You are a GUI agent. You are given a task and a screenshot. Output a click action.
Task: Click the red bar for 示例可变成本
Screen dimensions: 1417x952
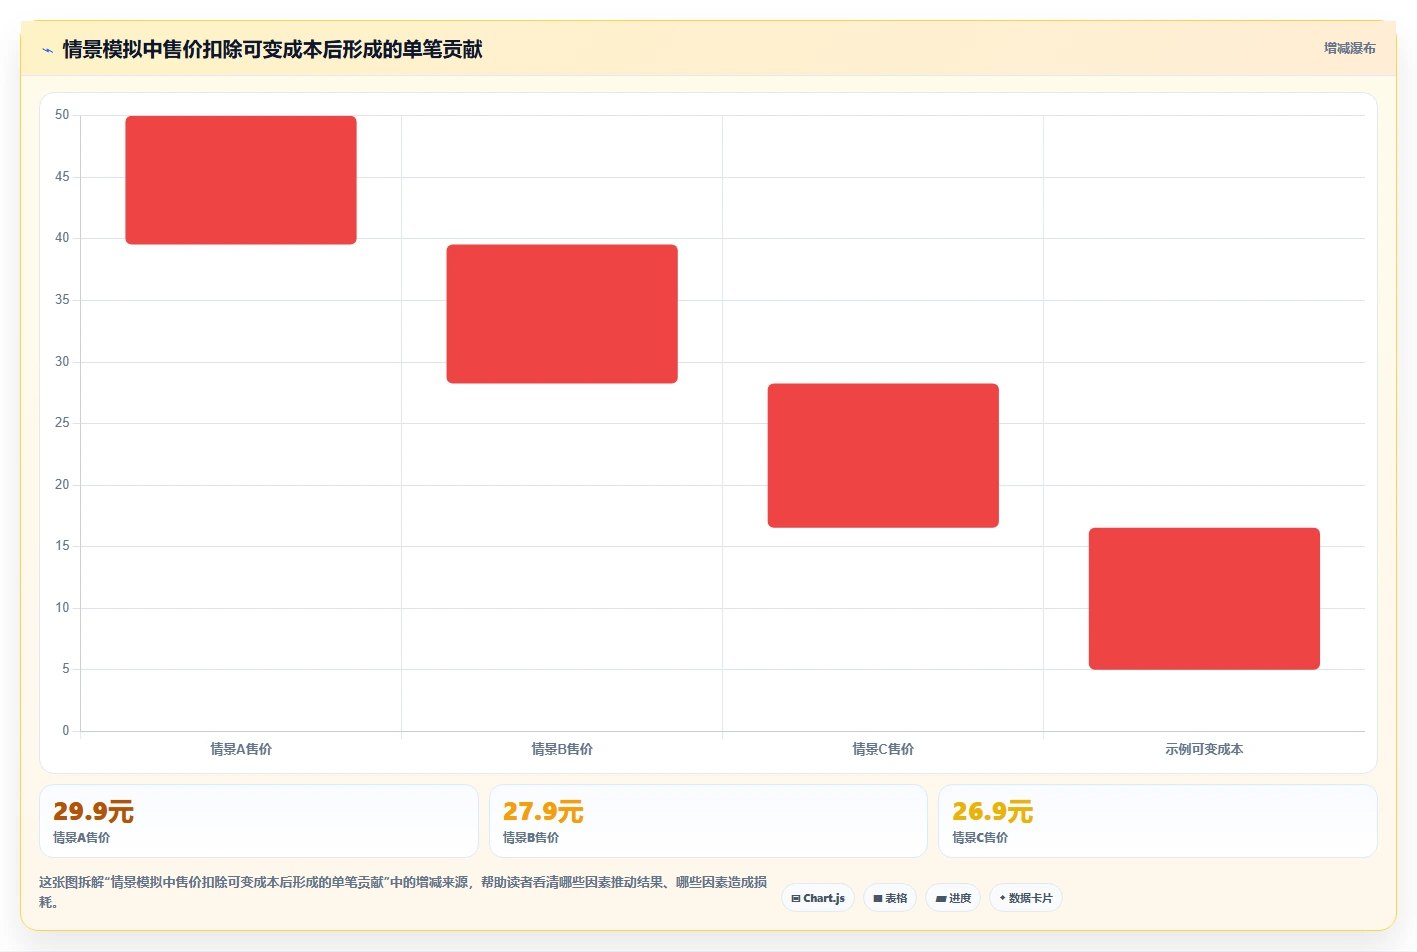tap(1204, 598)
